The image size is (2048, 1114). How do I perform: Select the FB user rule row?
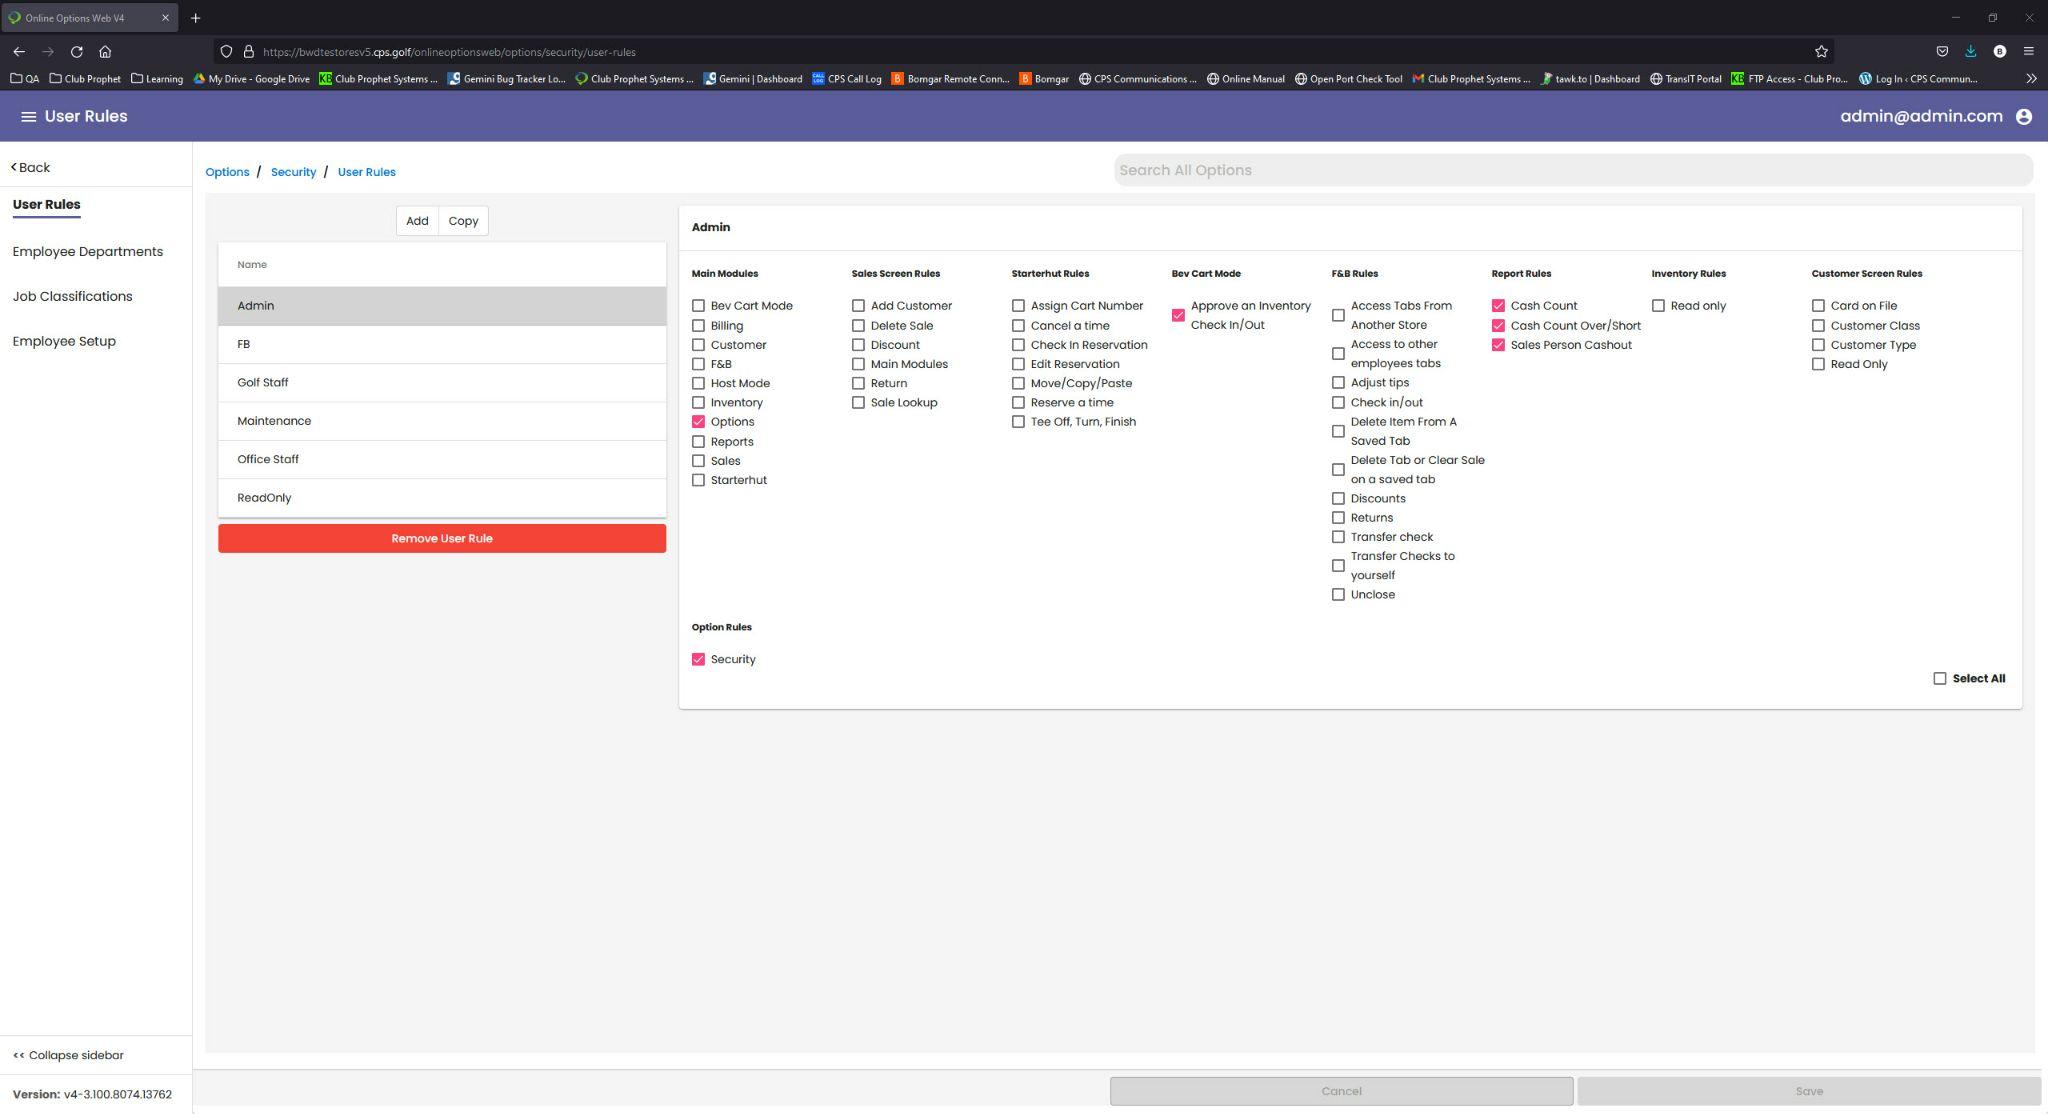442,344
